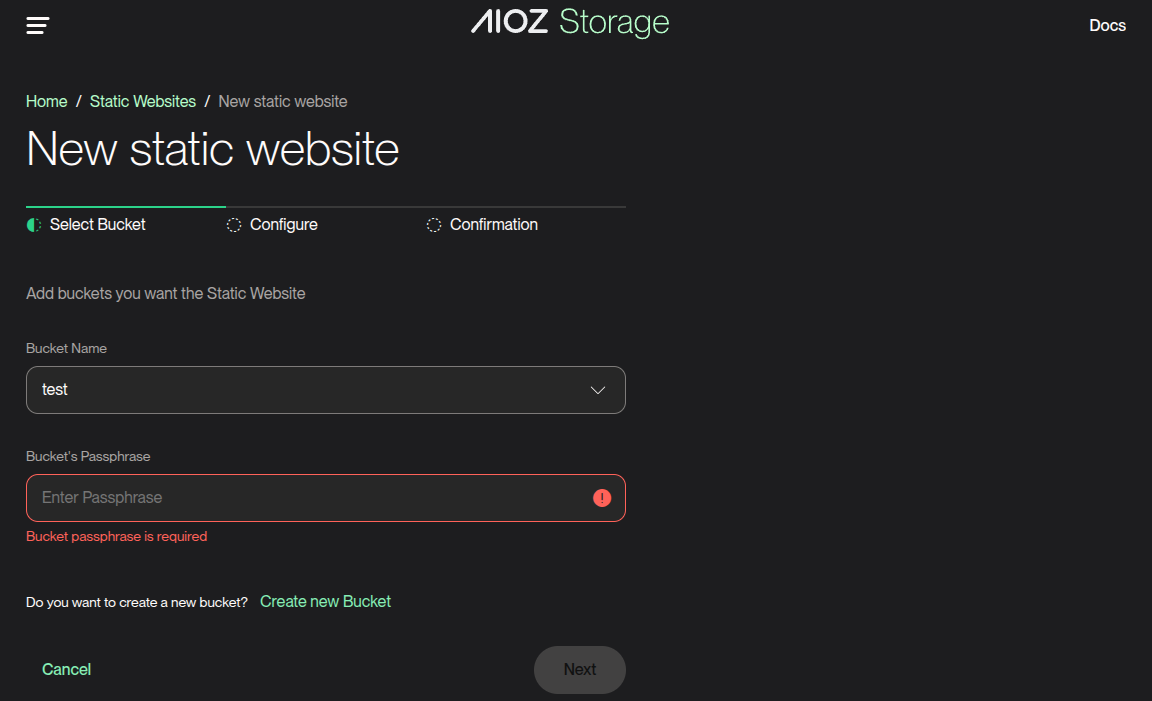Screen dimensions: 1152x701
Task: Click the Next button
Action: click(580, 670)
